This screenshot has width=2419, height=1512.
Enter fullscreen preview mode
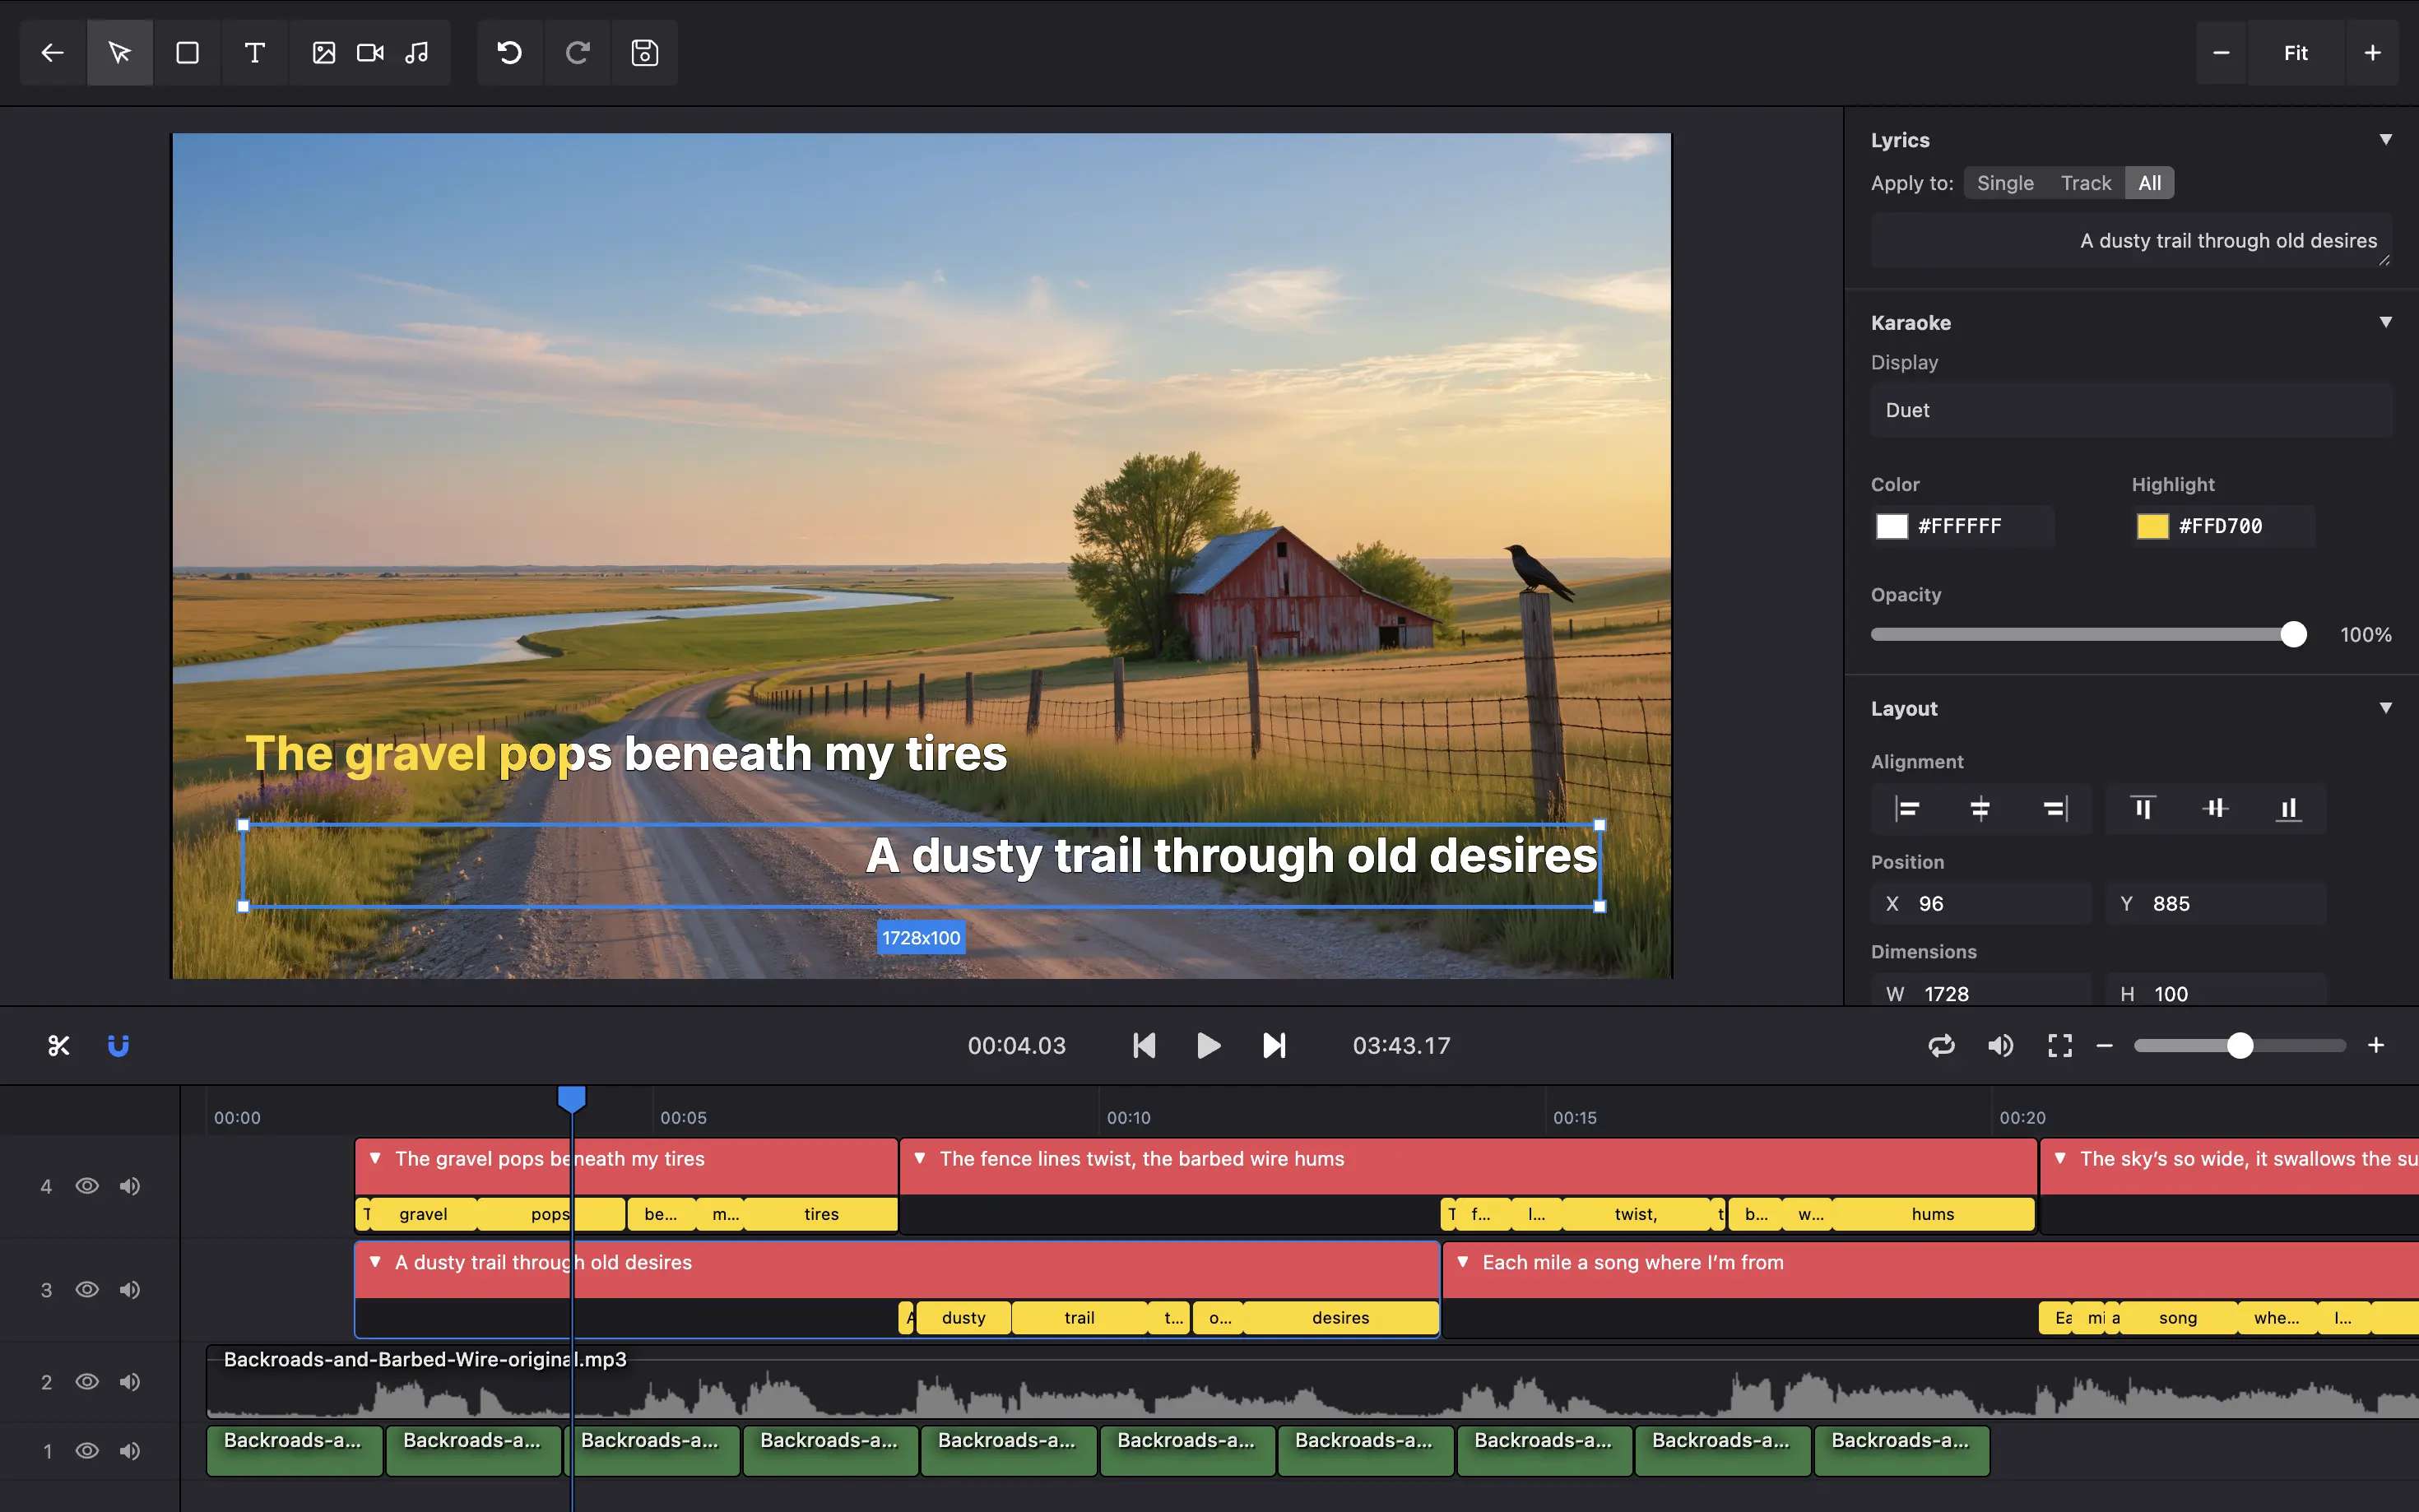(x=2059, y=1045)
